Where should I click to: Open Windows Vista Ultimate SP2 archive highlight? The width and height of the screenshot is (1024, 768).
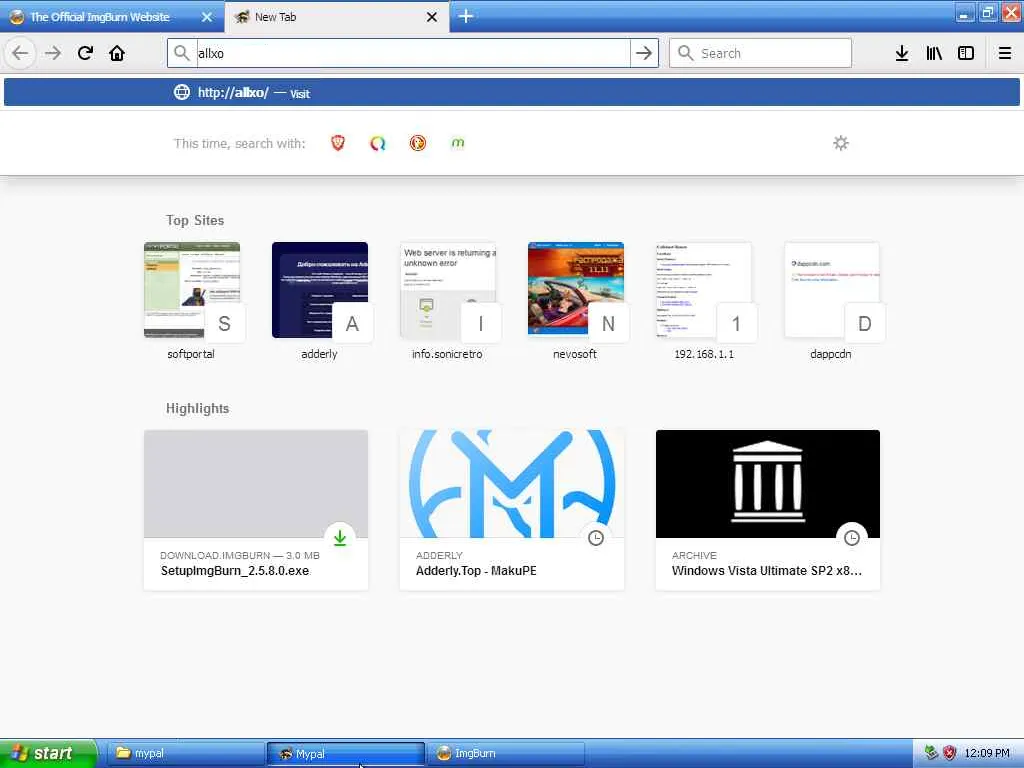[x=768, y=510]
